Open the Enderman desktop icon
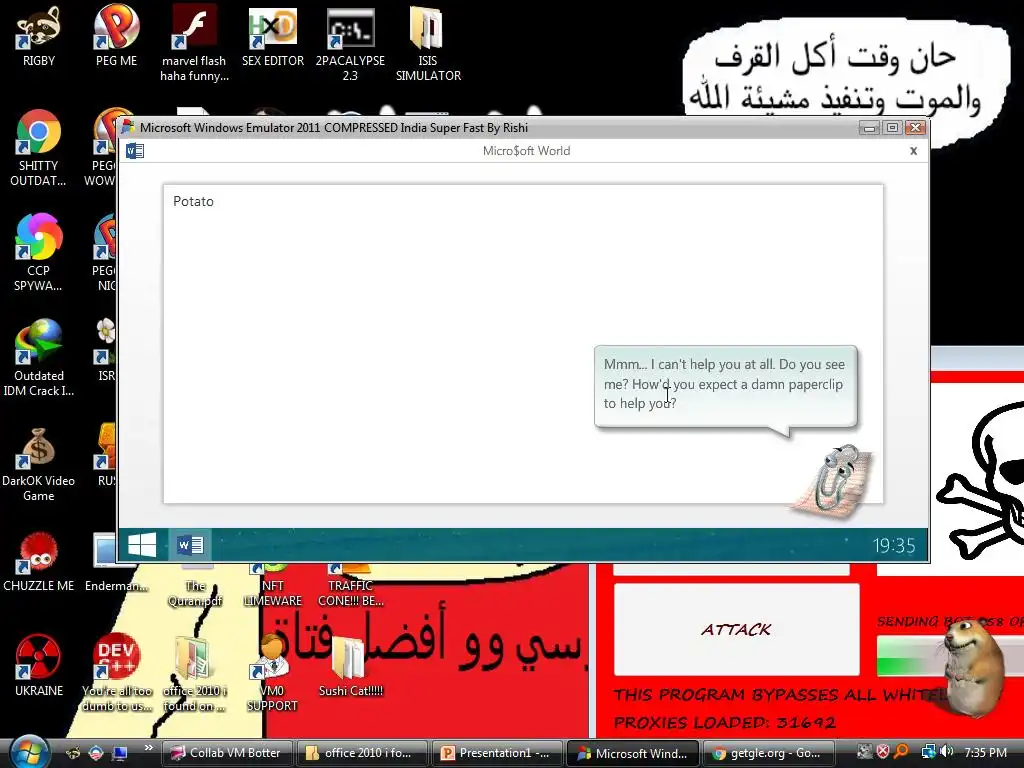The height and width of the screenshot is (768, 1024). tap(116, 562)
